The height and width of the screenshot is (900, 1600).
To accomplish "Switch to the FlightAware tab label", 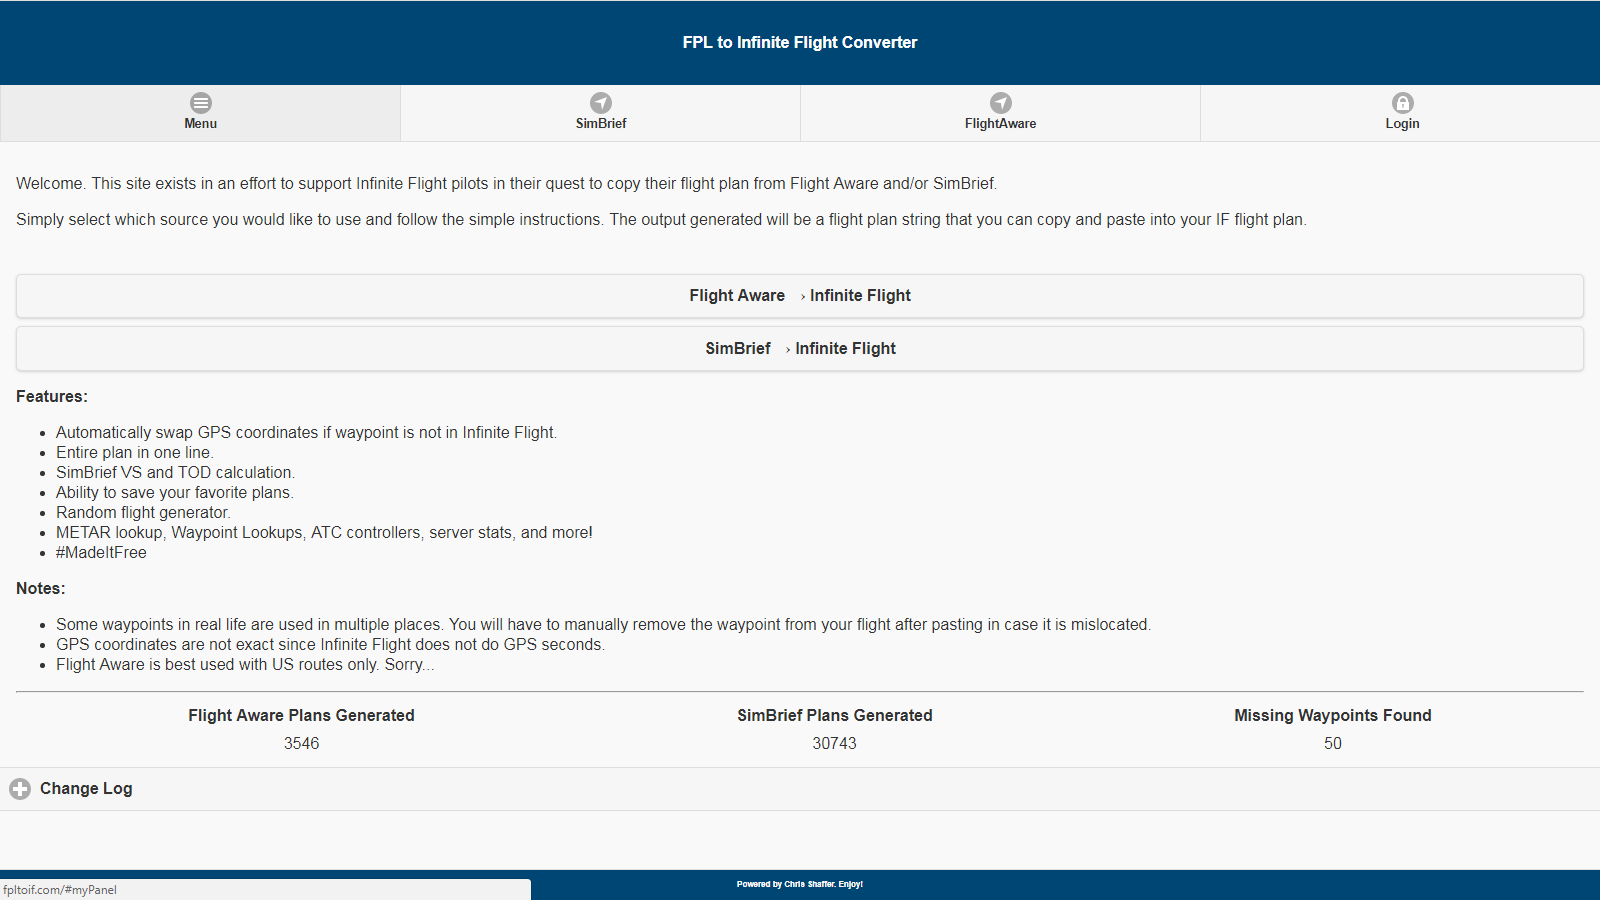I will click(1000, 124).
